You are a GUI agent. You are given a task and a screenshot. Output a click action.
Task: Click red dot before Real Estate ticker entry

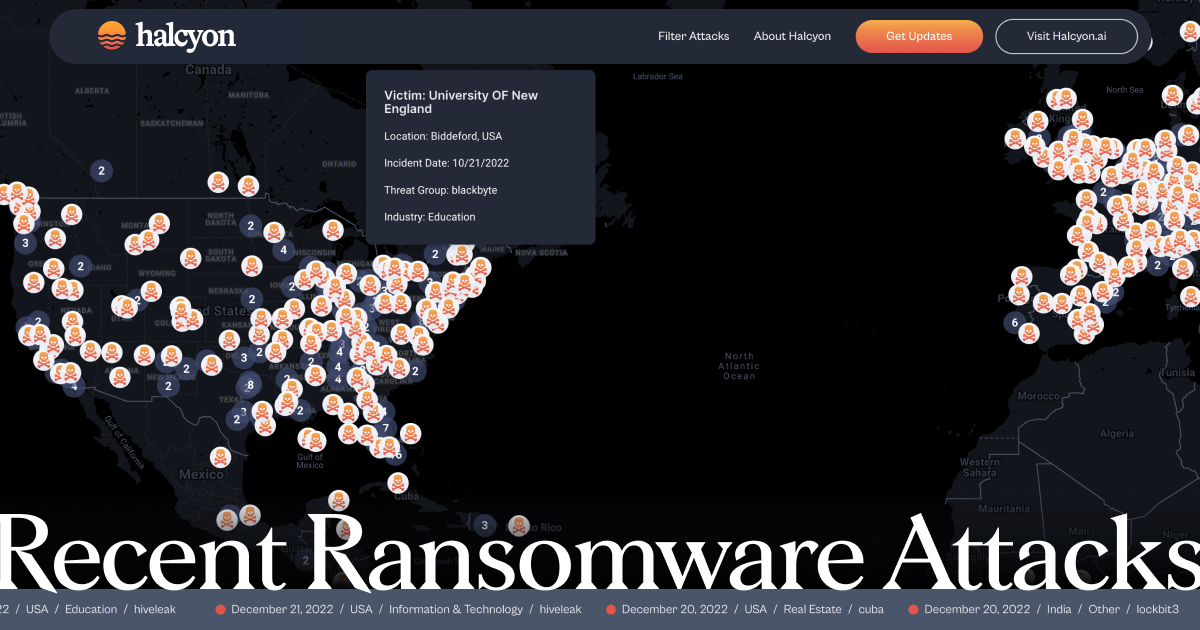pyautogui.click(x=612, y=609)
